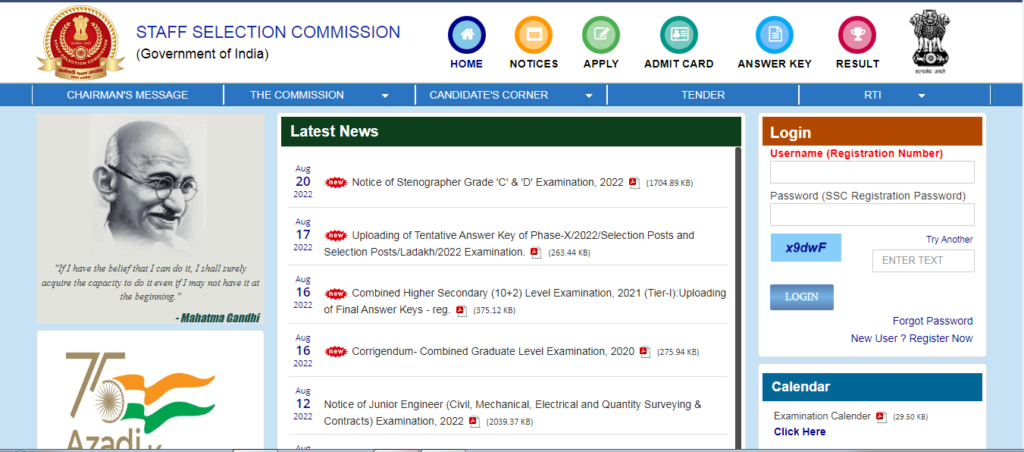The image size is (1024, 452).
Task: Open Chairman's Message menu item
Action: (127, 95)
